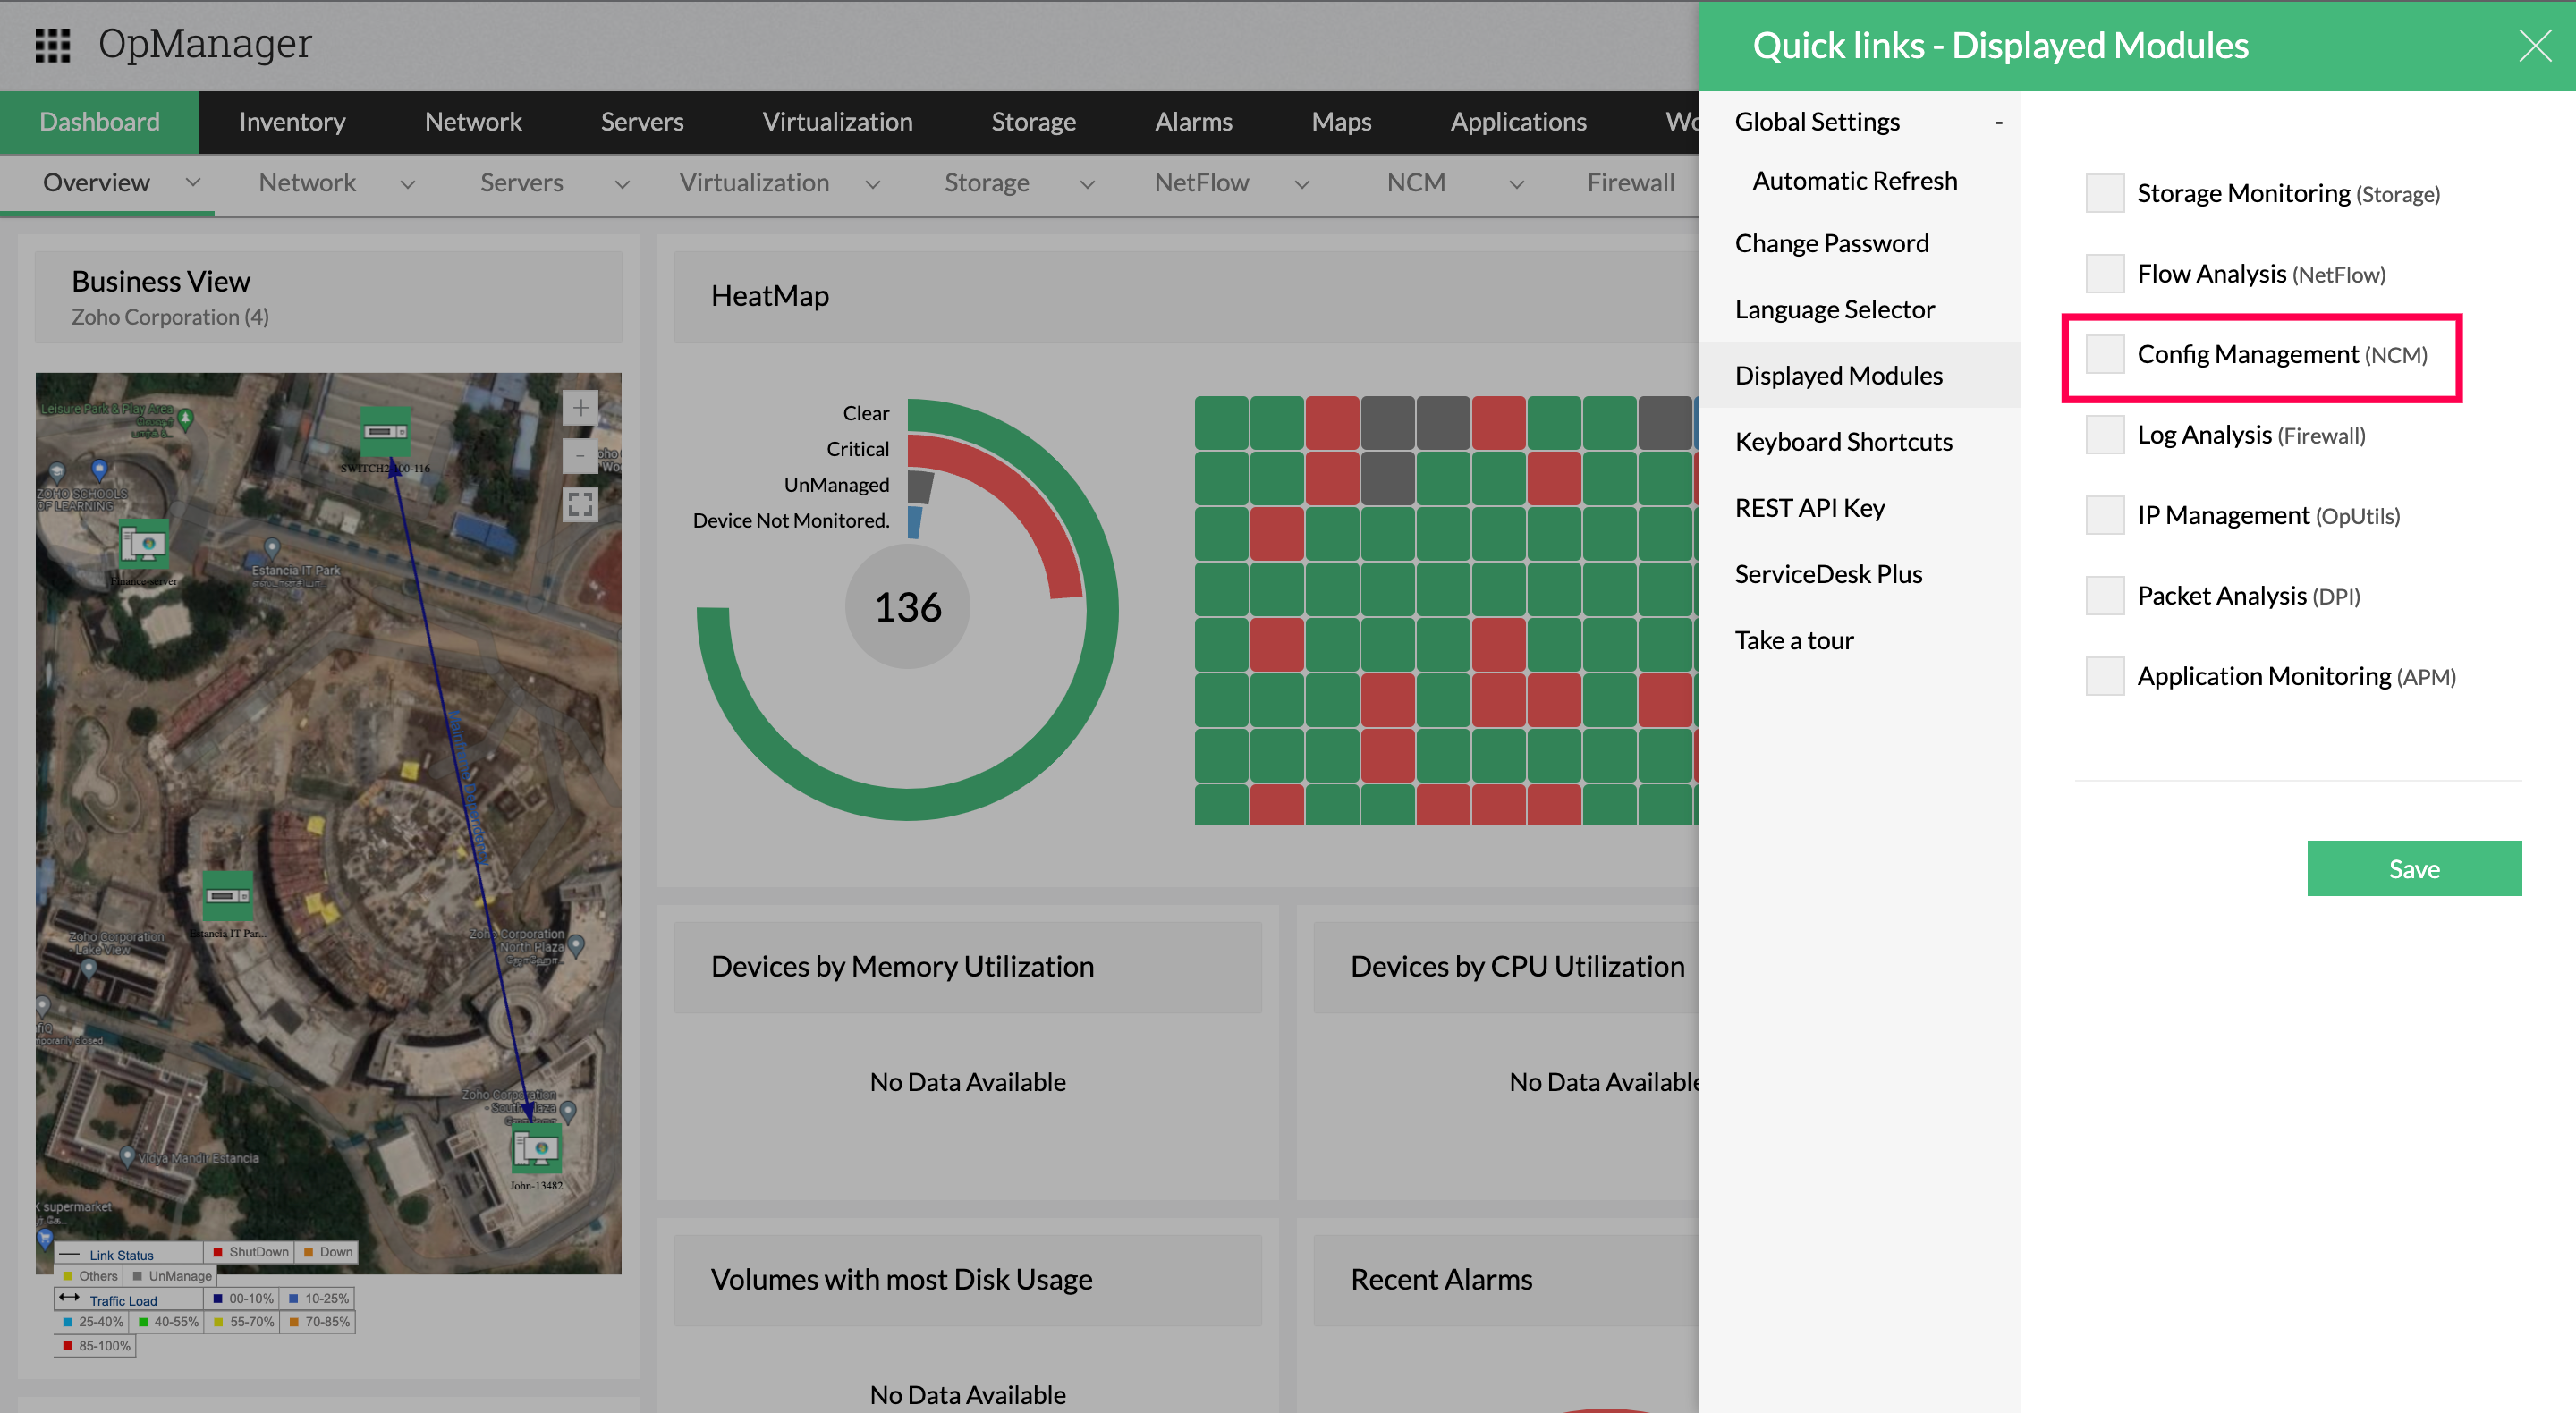Image resolution: width=2576 pixels, height=1413 pixels.
Task: Click the John-13482 computer icon on map
Action: tap(536, 1150)
